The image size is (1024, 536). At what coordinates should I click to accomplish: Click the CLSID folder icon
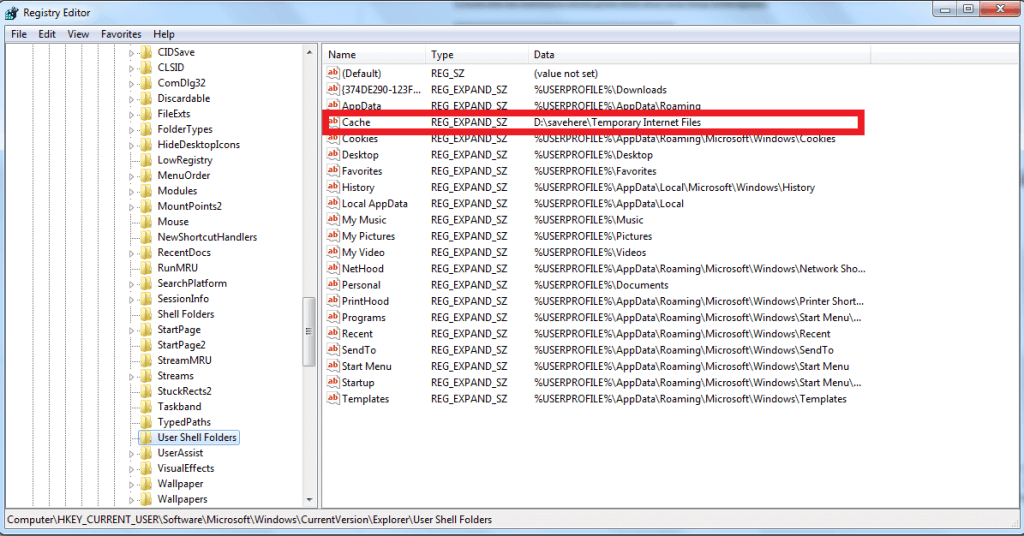[x=146, y=67]
